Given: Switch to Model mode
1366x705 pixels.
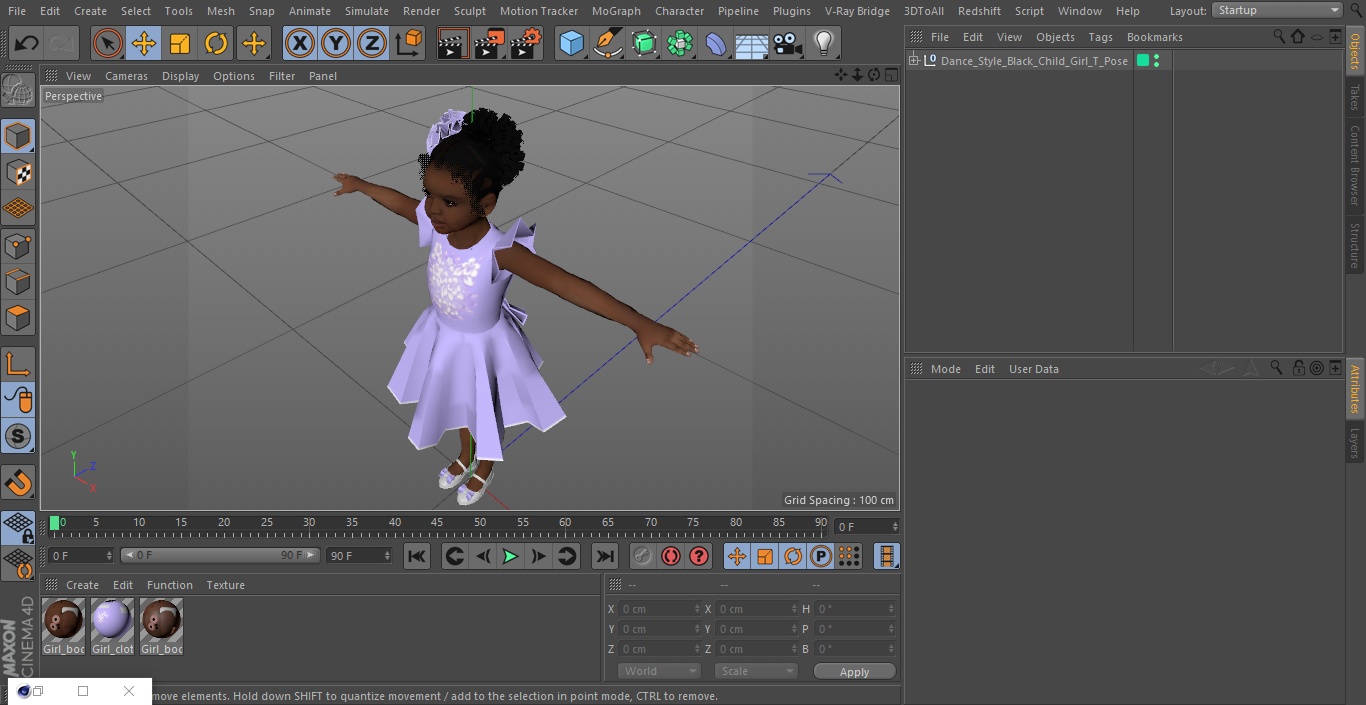Looking at the screenshot, I should [18, 136].
